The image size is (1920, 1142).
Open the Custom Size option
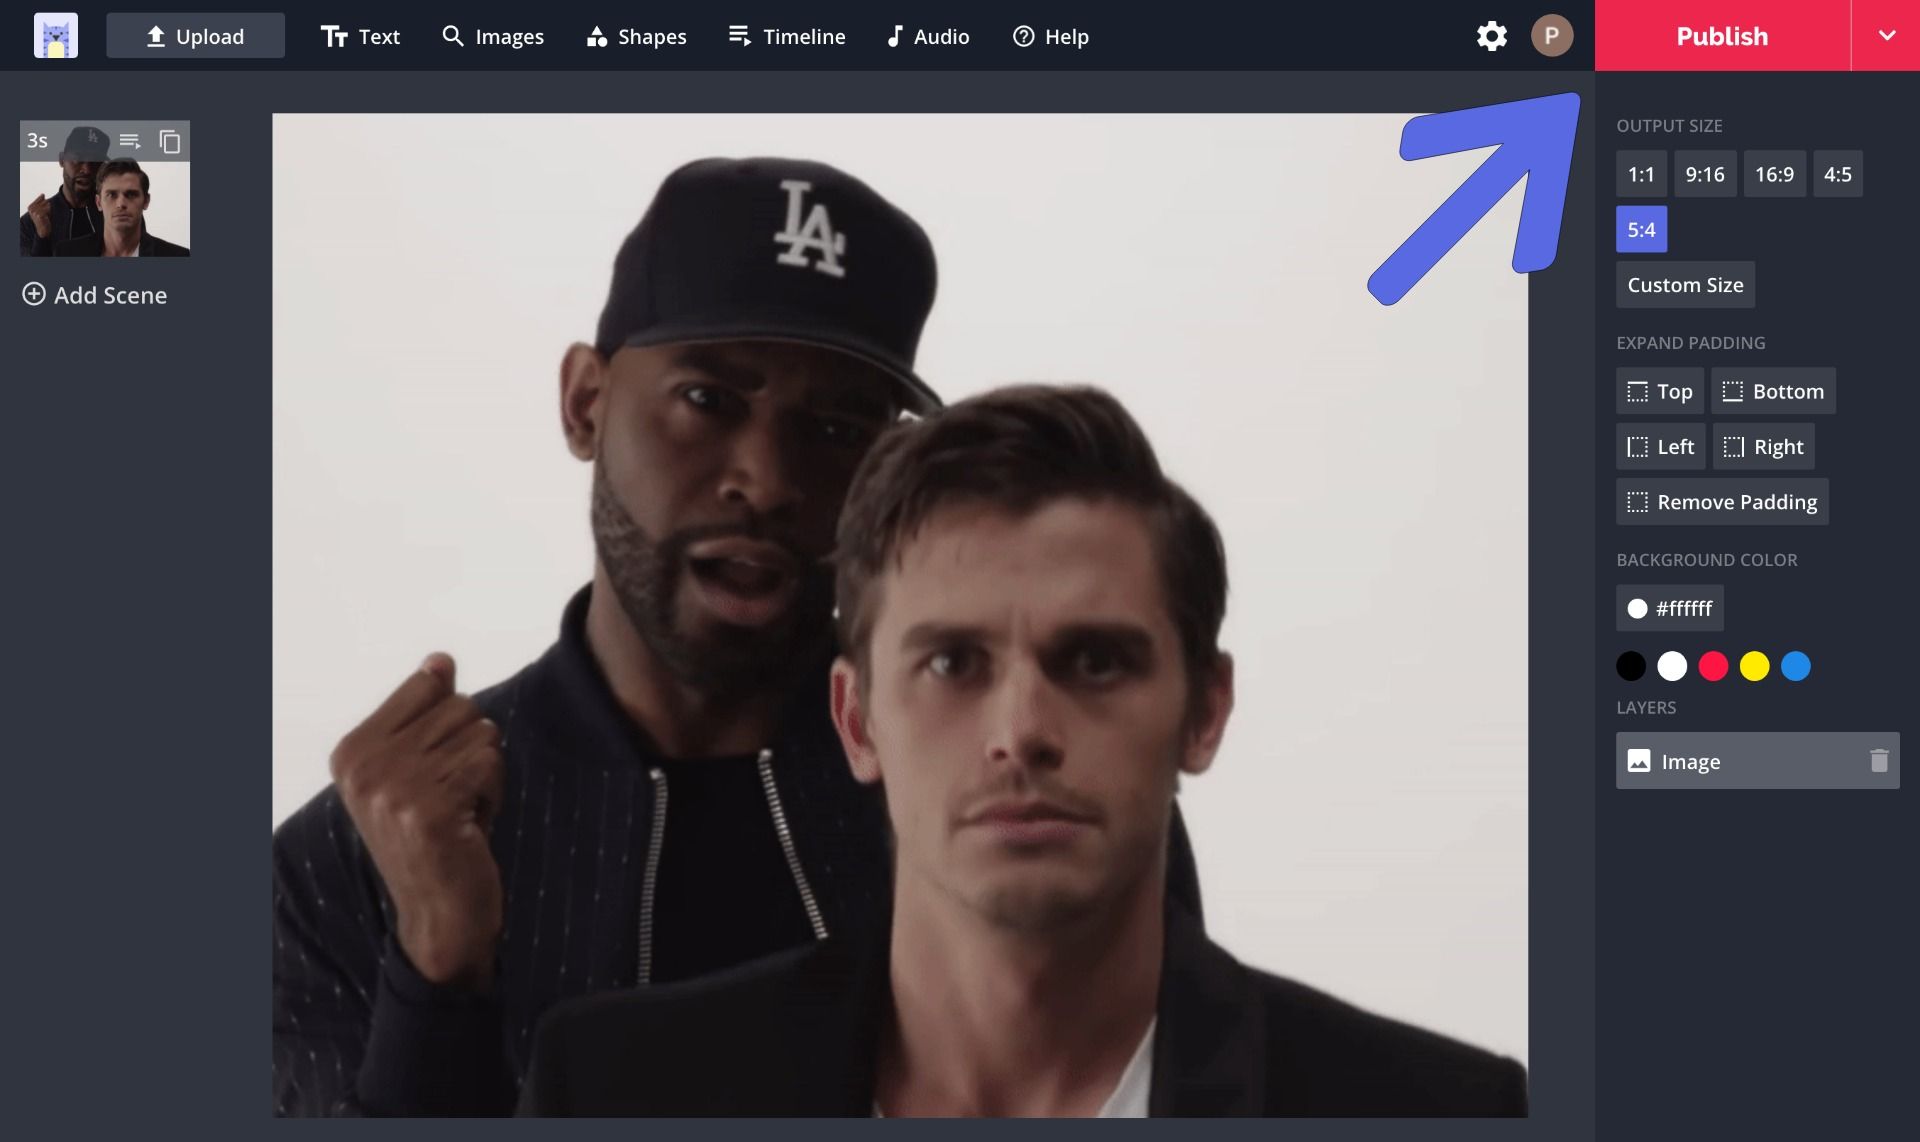coord(1685,285)
